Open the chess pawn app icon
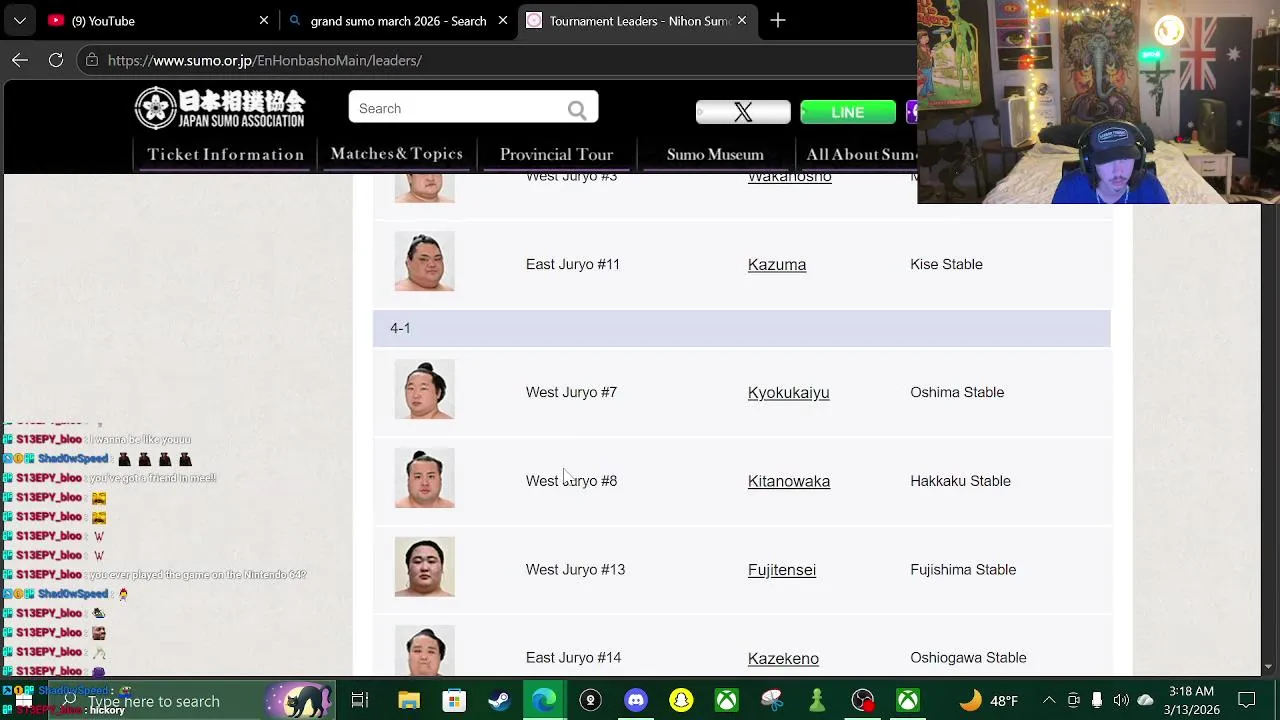The image size is (1280, 720). (x=817, y=701)
